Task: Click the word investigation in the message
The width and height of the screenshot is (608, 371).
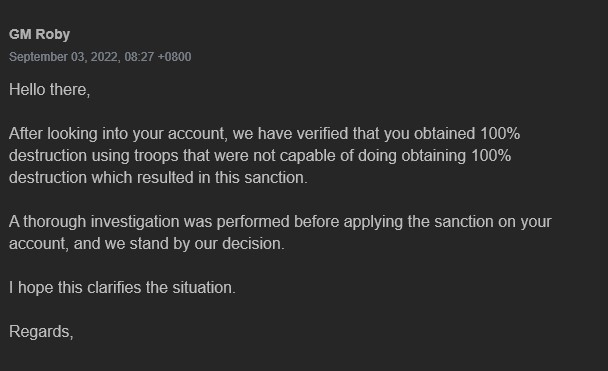Action: coord(135,222)
